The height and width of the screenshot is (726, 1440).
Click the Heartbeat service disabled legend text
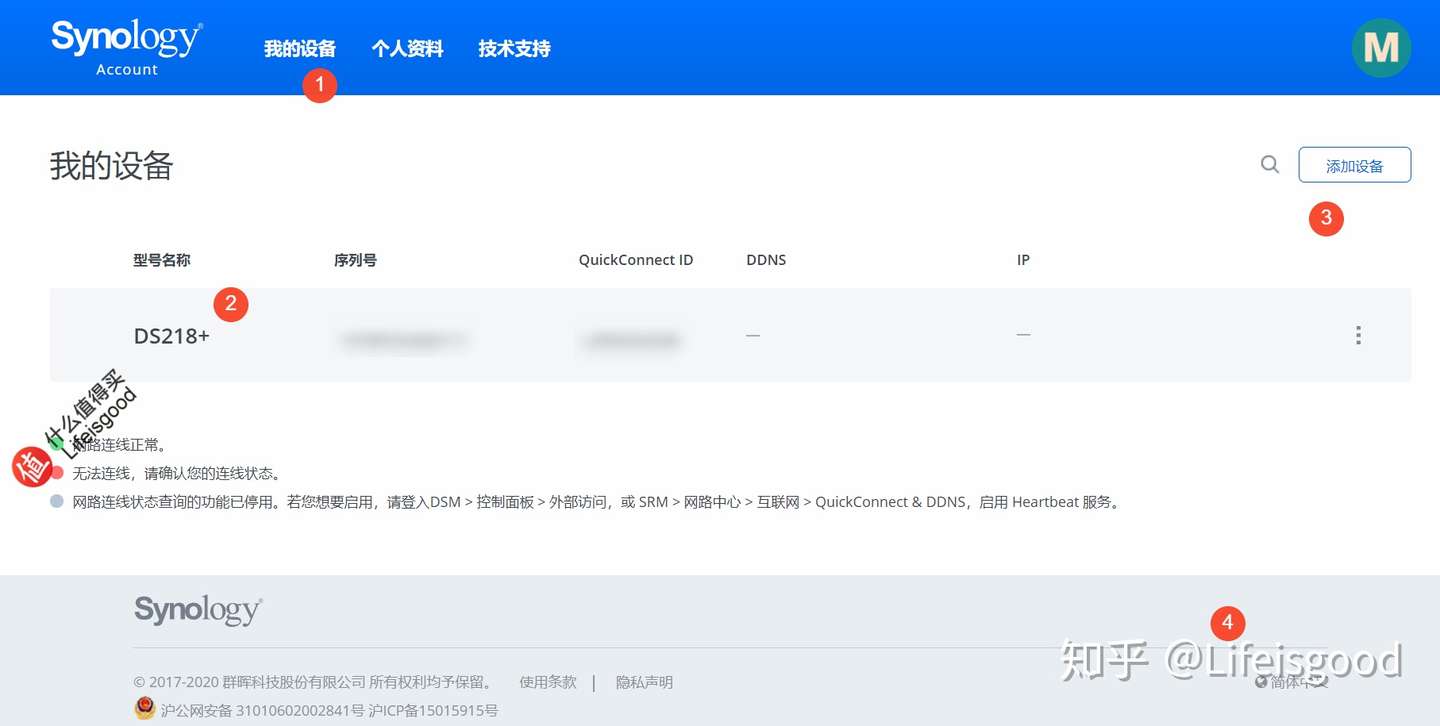597,502
